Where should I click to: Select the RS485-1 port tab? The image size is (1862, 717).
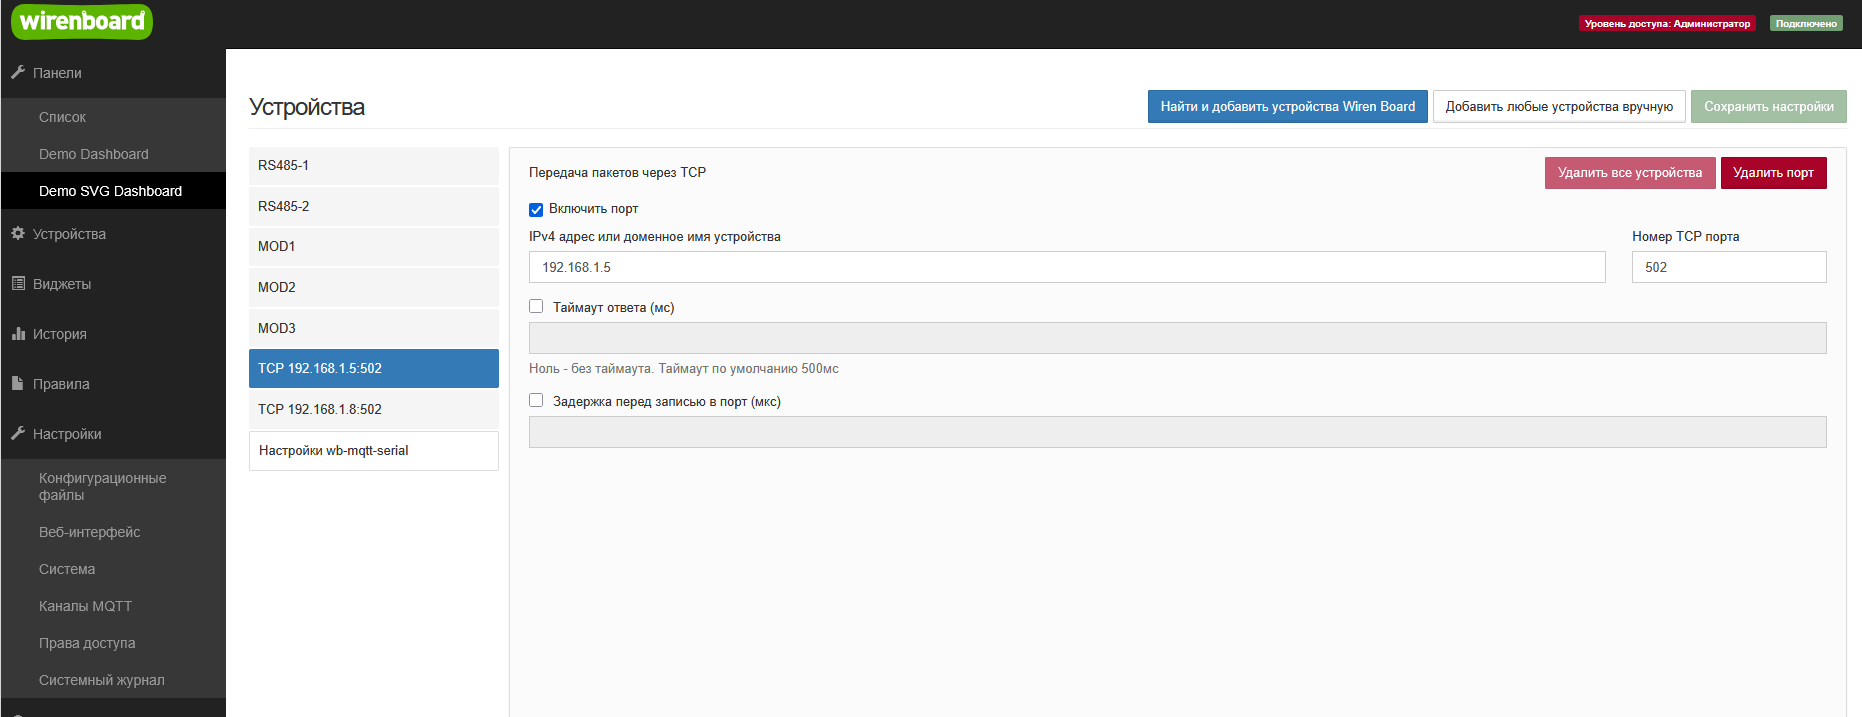point(373,166)
